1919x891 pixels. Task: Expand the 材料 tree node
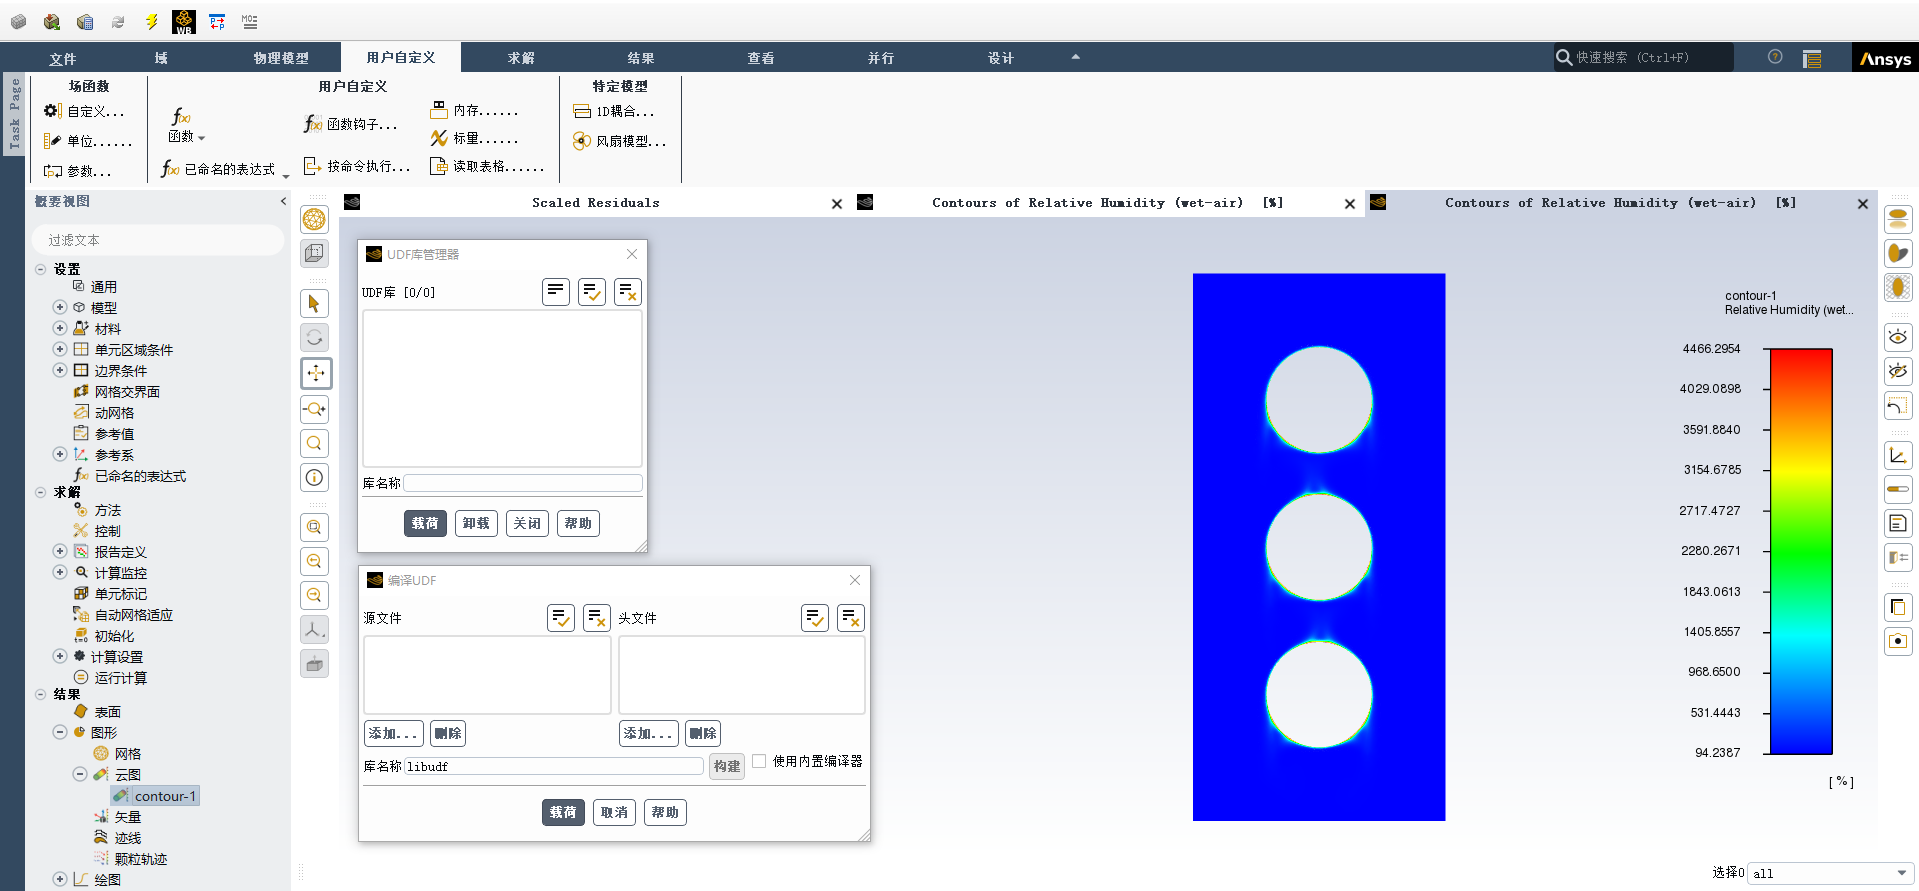(60, 328)
